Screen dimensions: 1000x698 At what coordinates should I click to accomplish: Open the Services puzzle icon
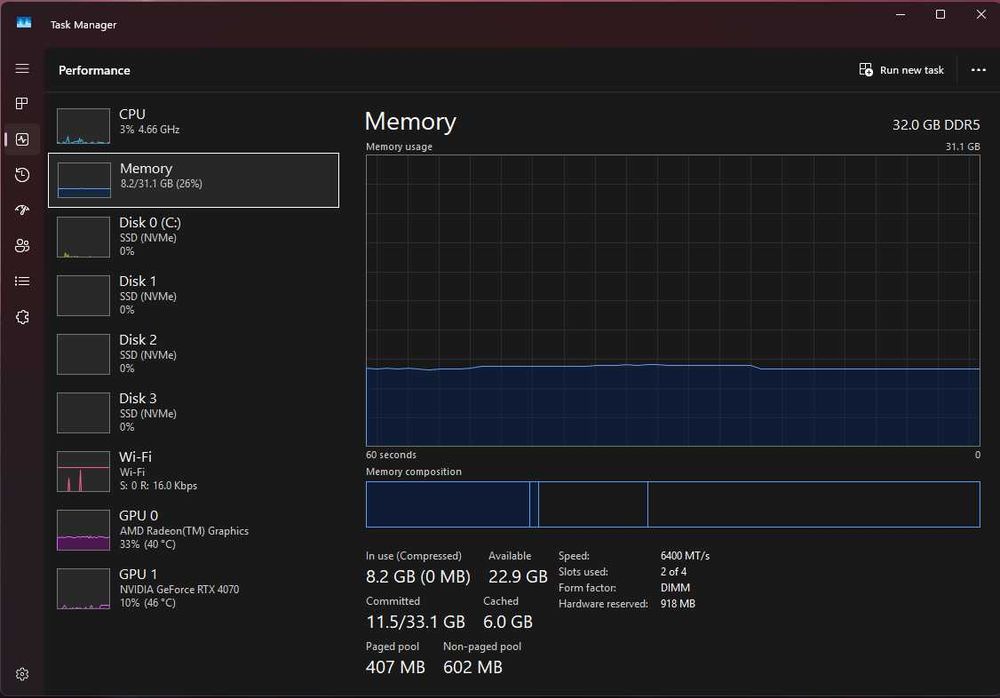tap(22, 317)
